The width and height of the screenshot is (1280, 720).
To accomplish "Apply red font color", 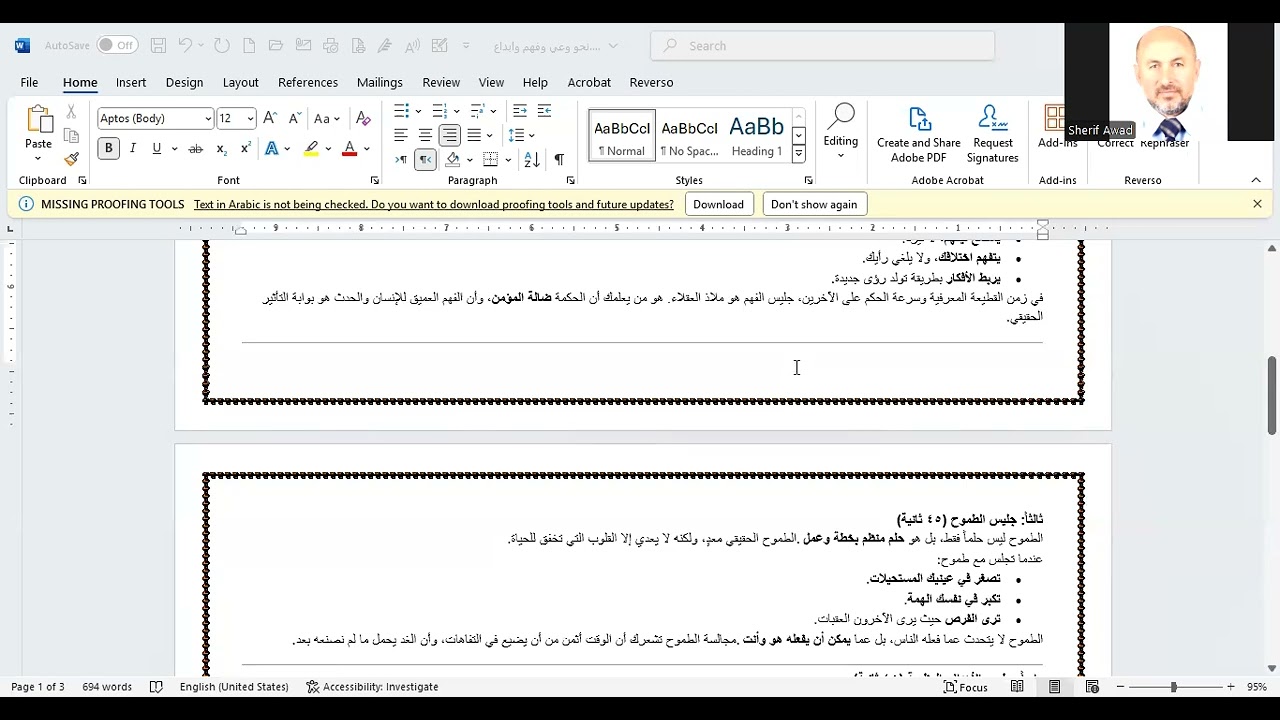I will (x=349, y=149).
